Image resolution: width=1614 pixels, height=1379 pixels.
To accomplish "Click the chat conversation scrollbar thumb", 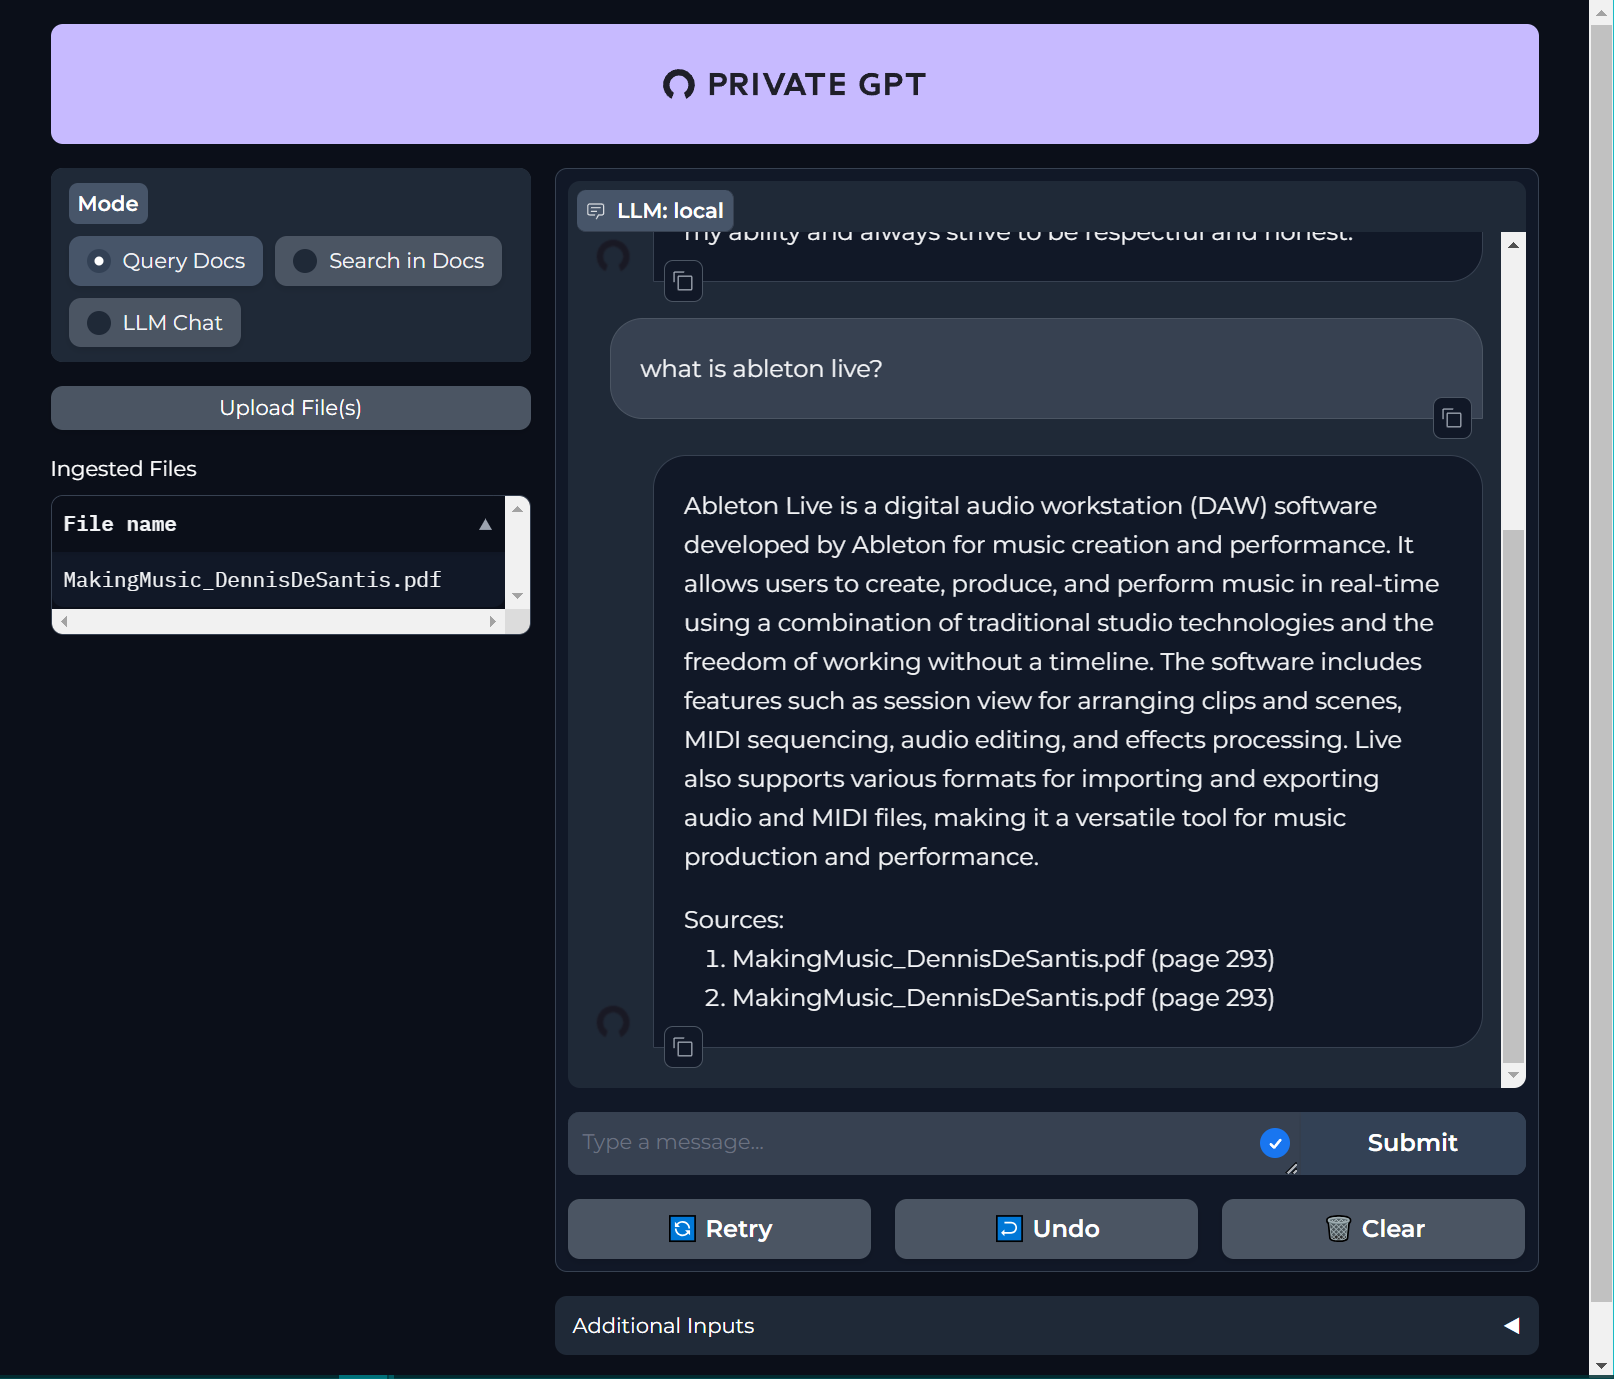I will tap(1513, 795).
